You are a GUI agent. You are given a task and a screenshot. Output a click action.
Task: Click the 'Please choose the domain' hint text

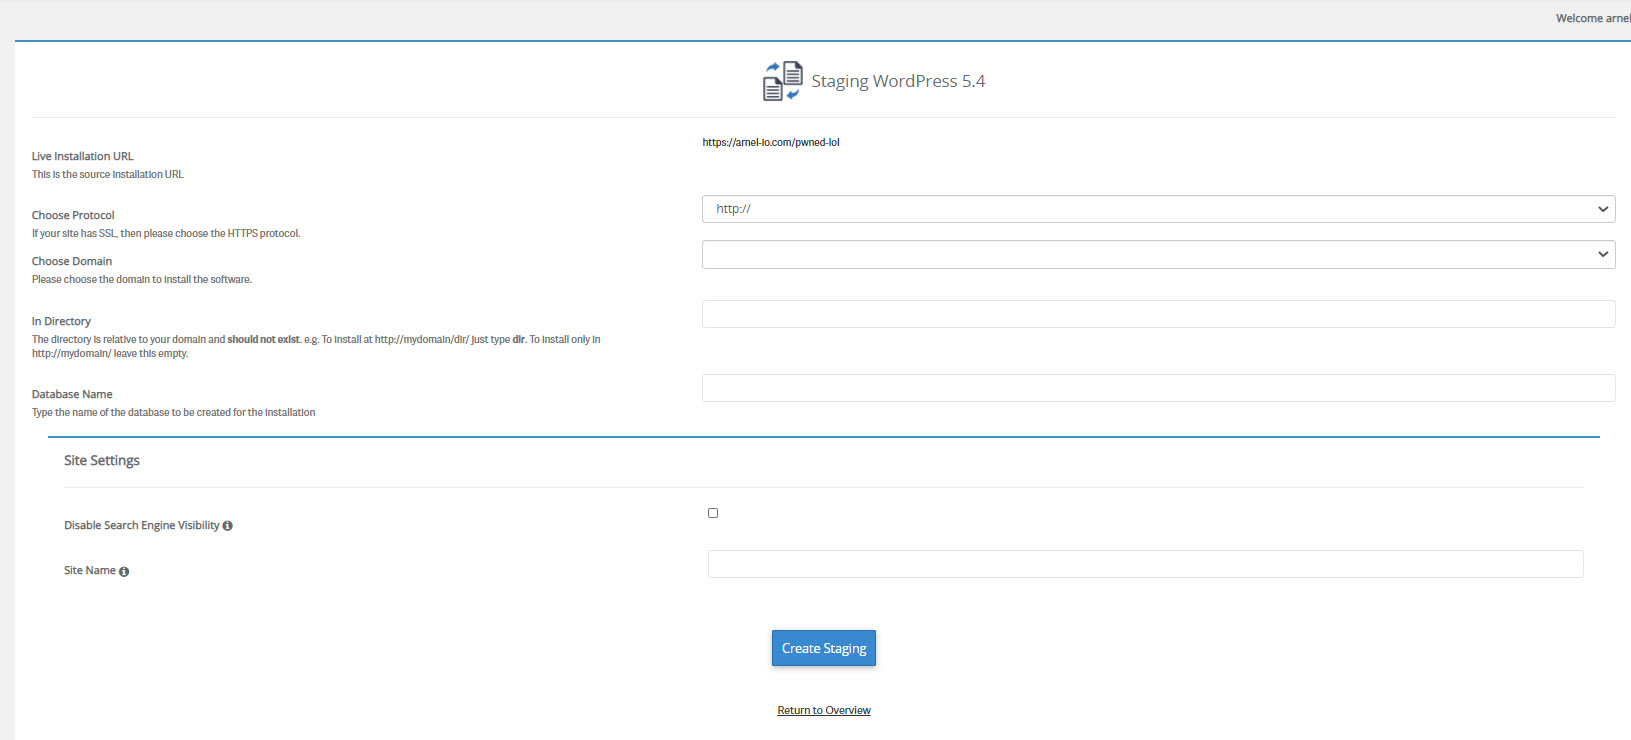[142, 279]
